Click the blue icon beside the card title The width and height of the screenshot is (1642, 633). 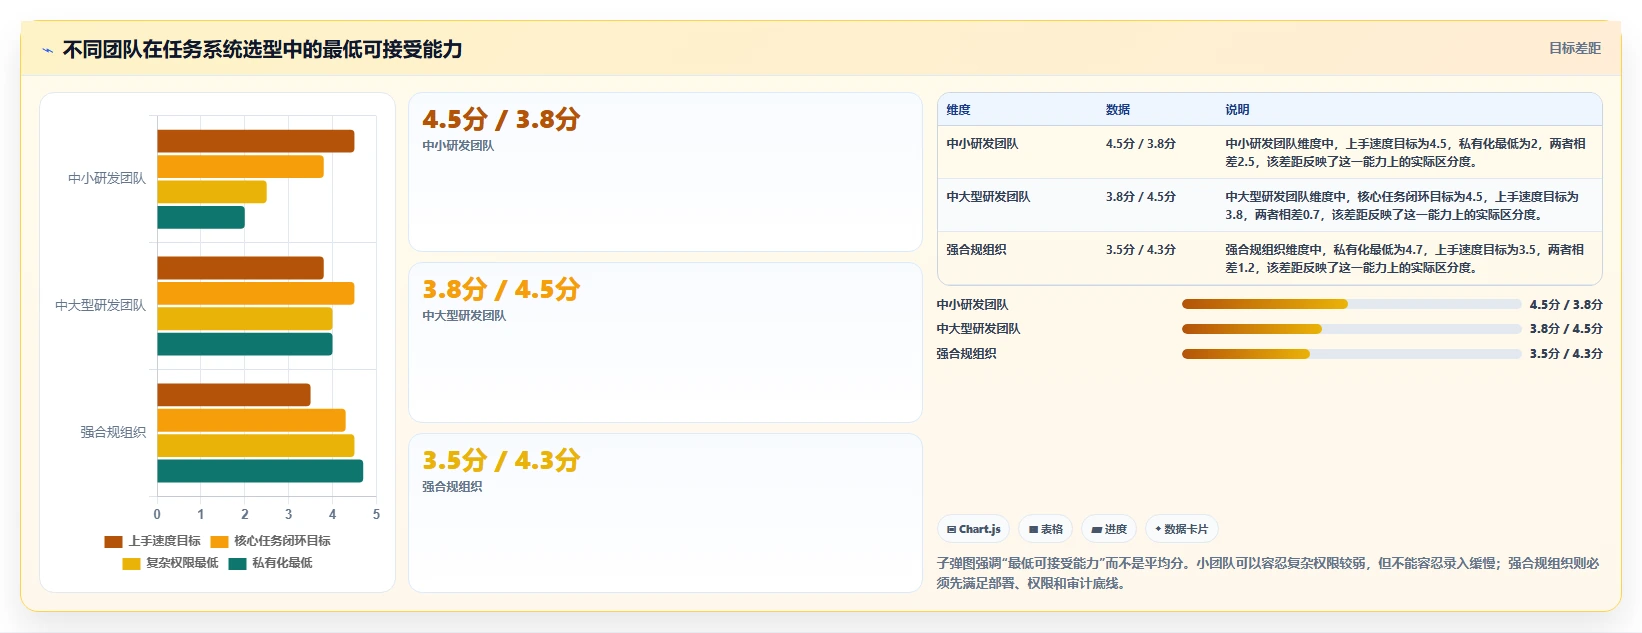pyautogui.click(x=47, y=50)
